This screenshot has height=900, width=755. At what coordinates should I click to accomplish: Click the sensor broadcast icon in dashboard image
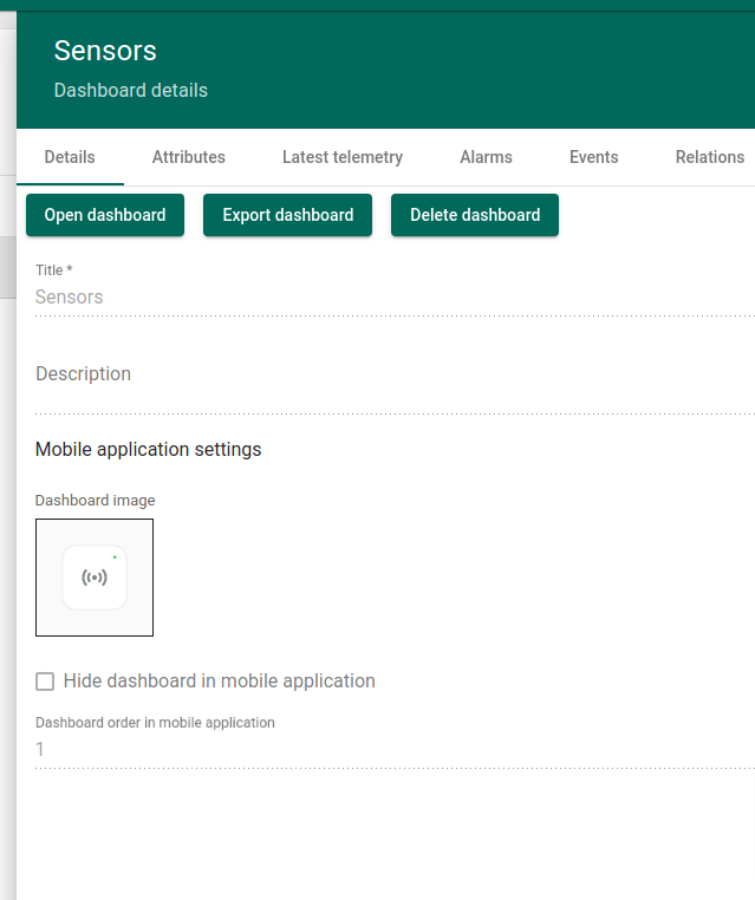coord(95,578)
